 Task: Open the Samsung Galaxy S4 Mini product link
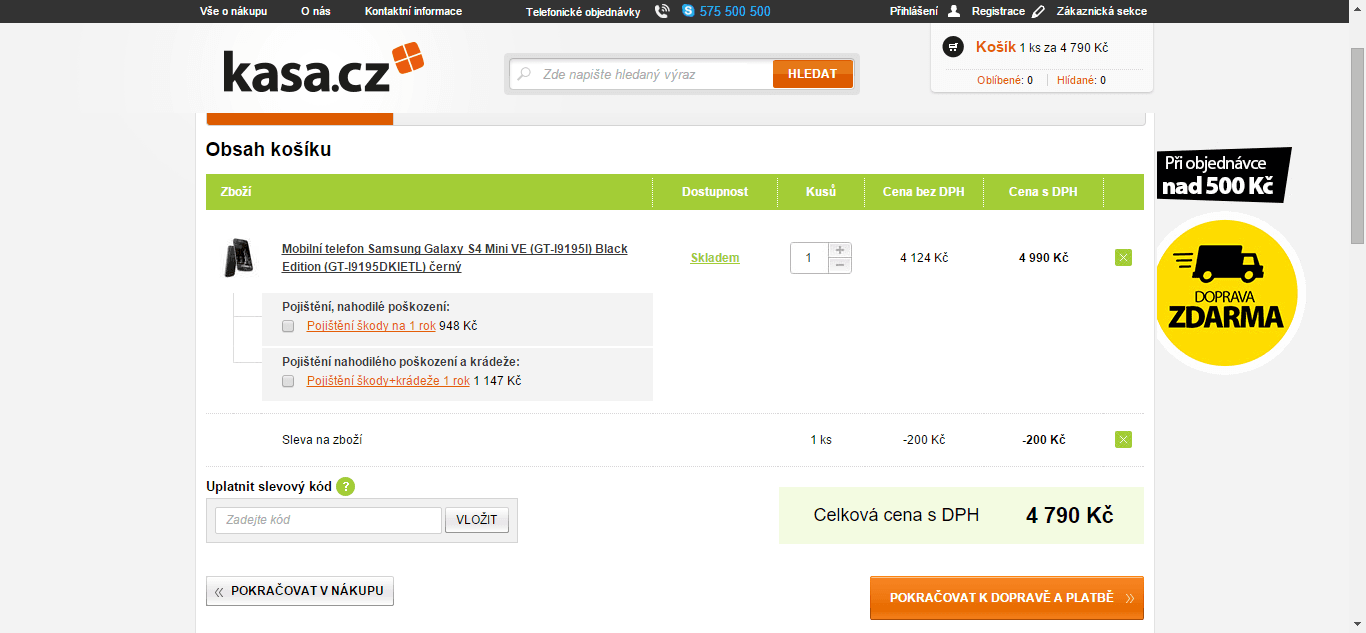455,258
